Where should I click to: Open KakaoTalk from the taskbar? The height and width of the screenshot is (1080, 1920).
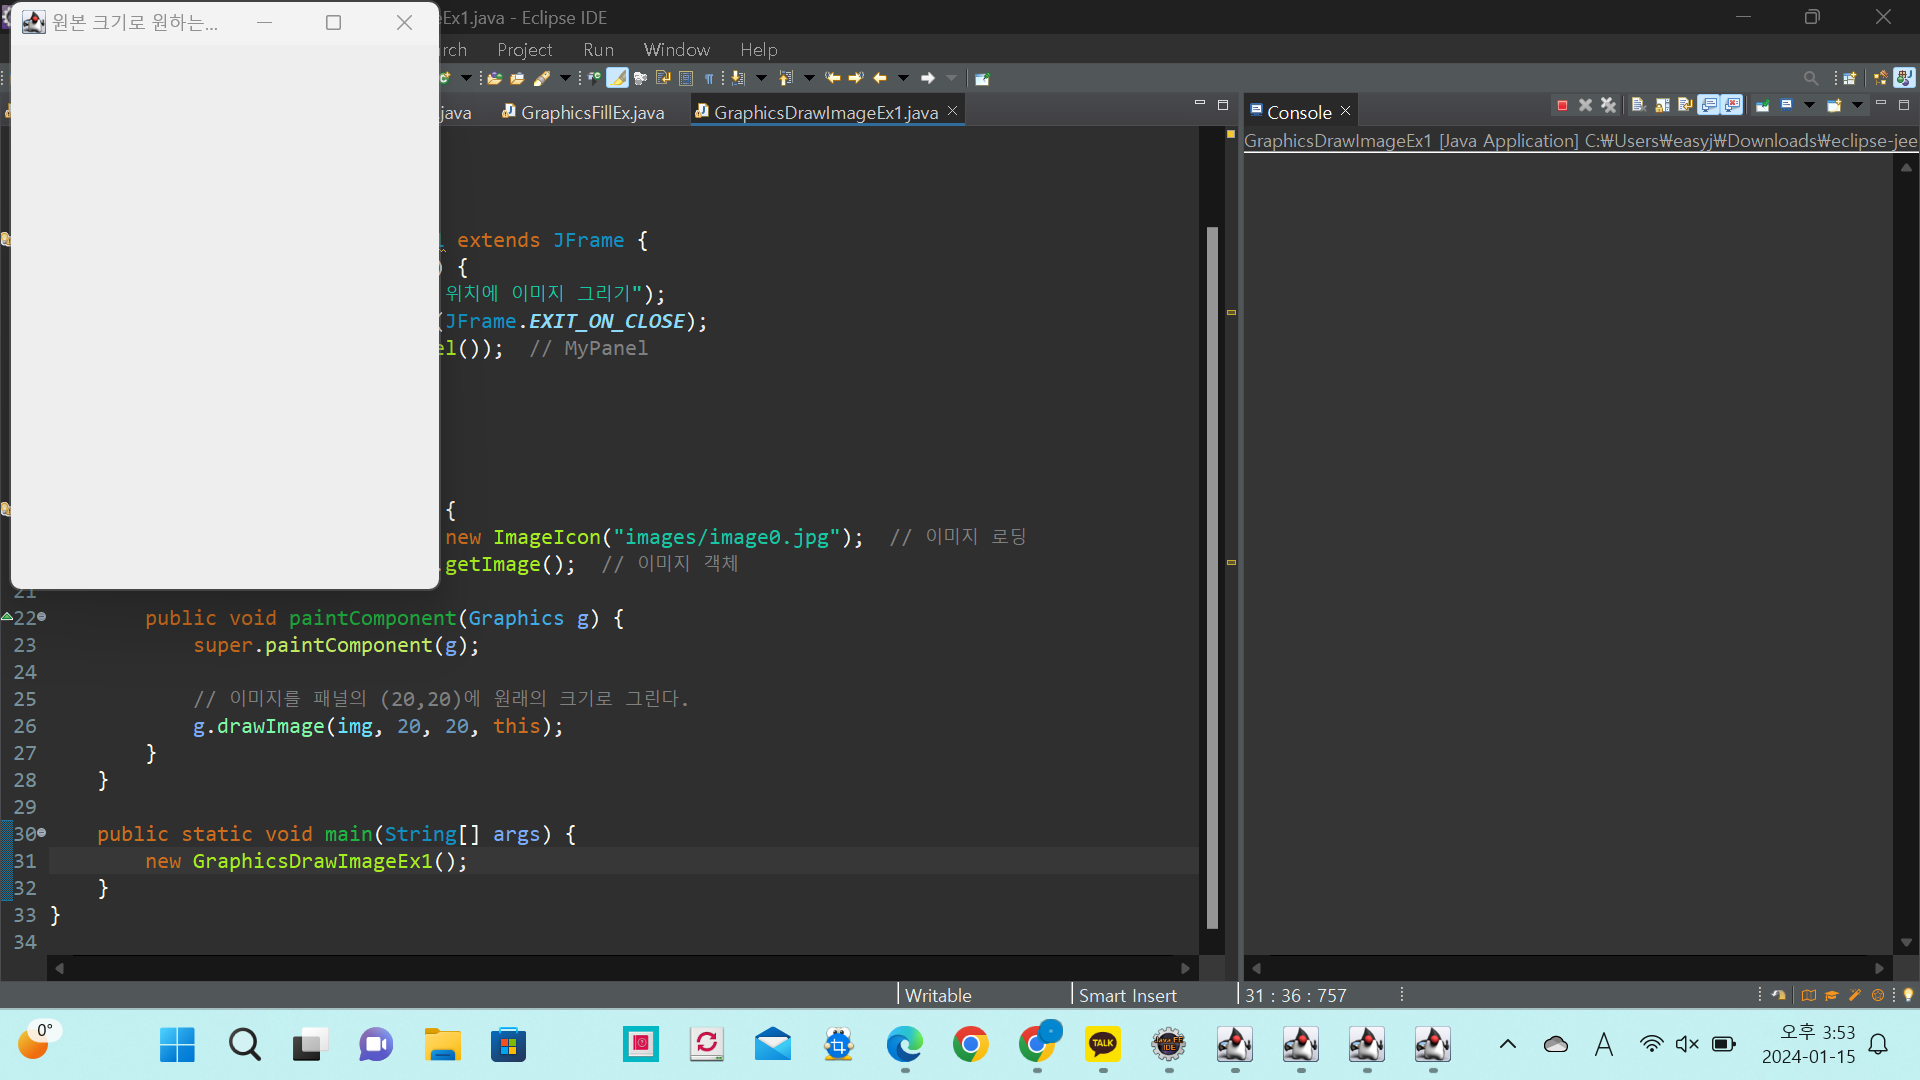click(1102, 1045)
